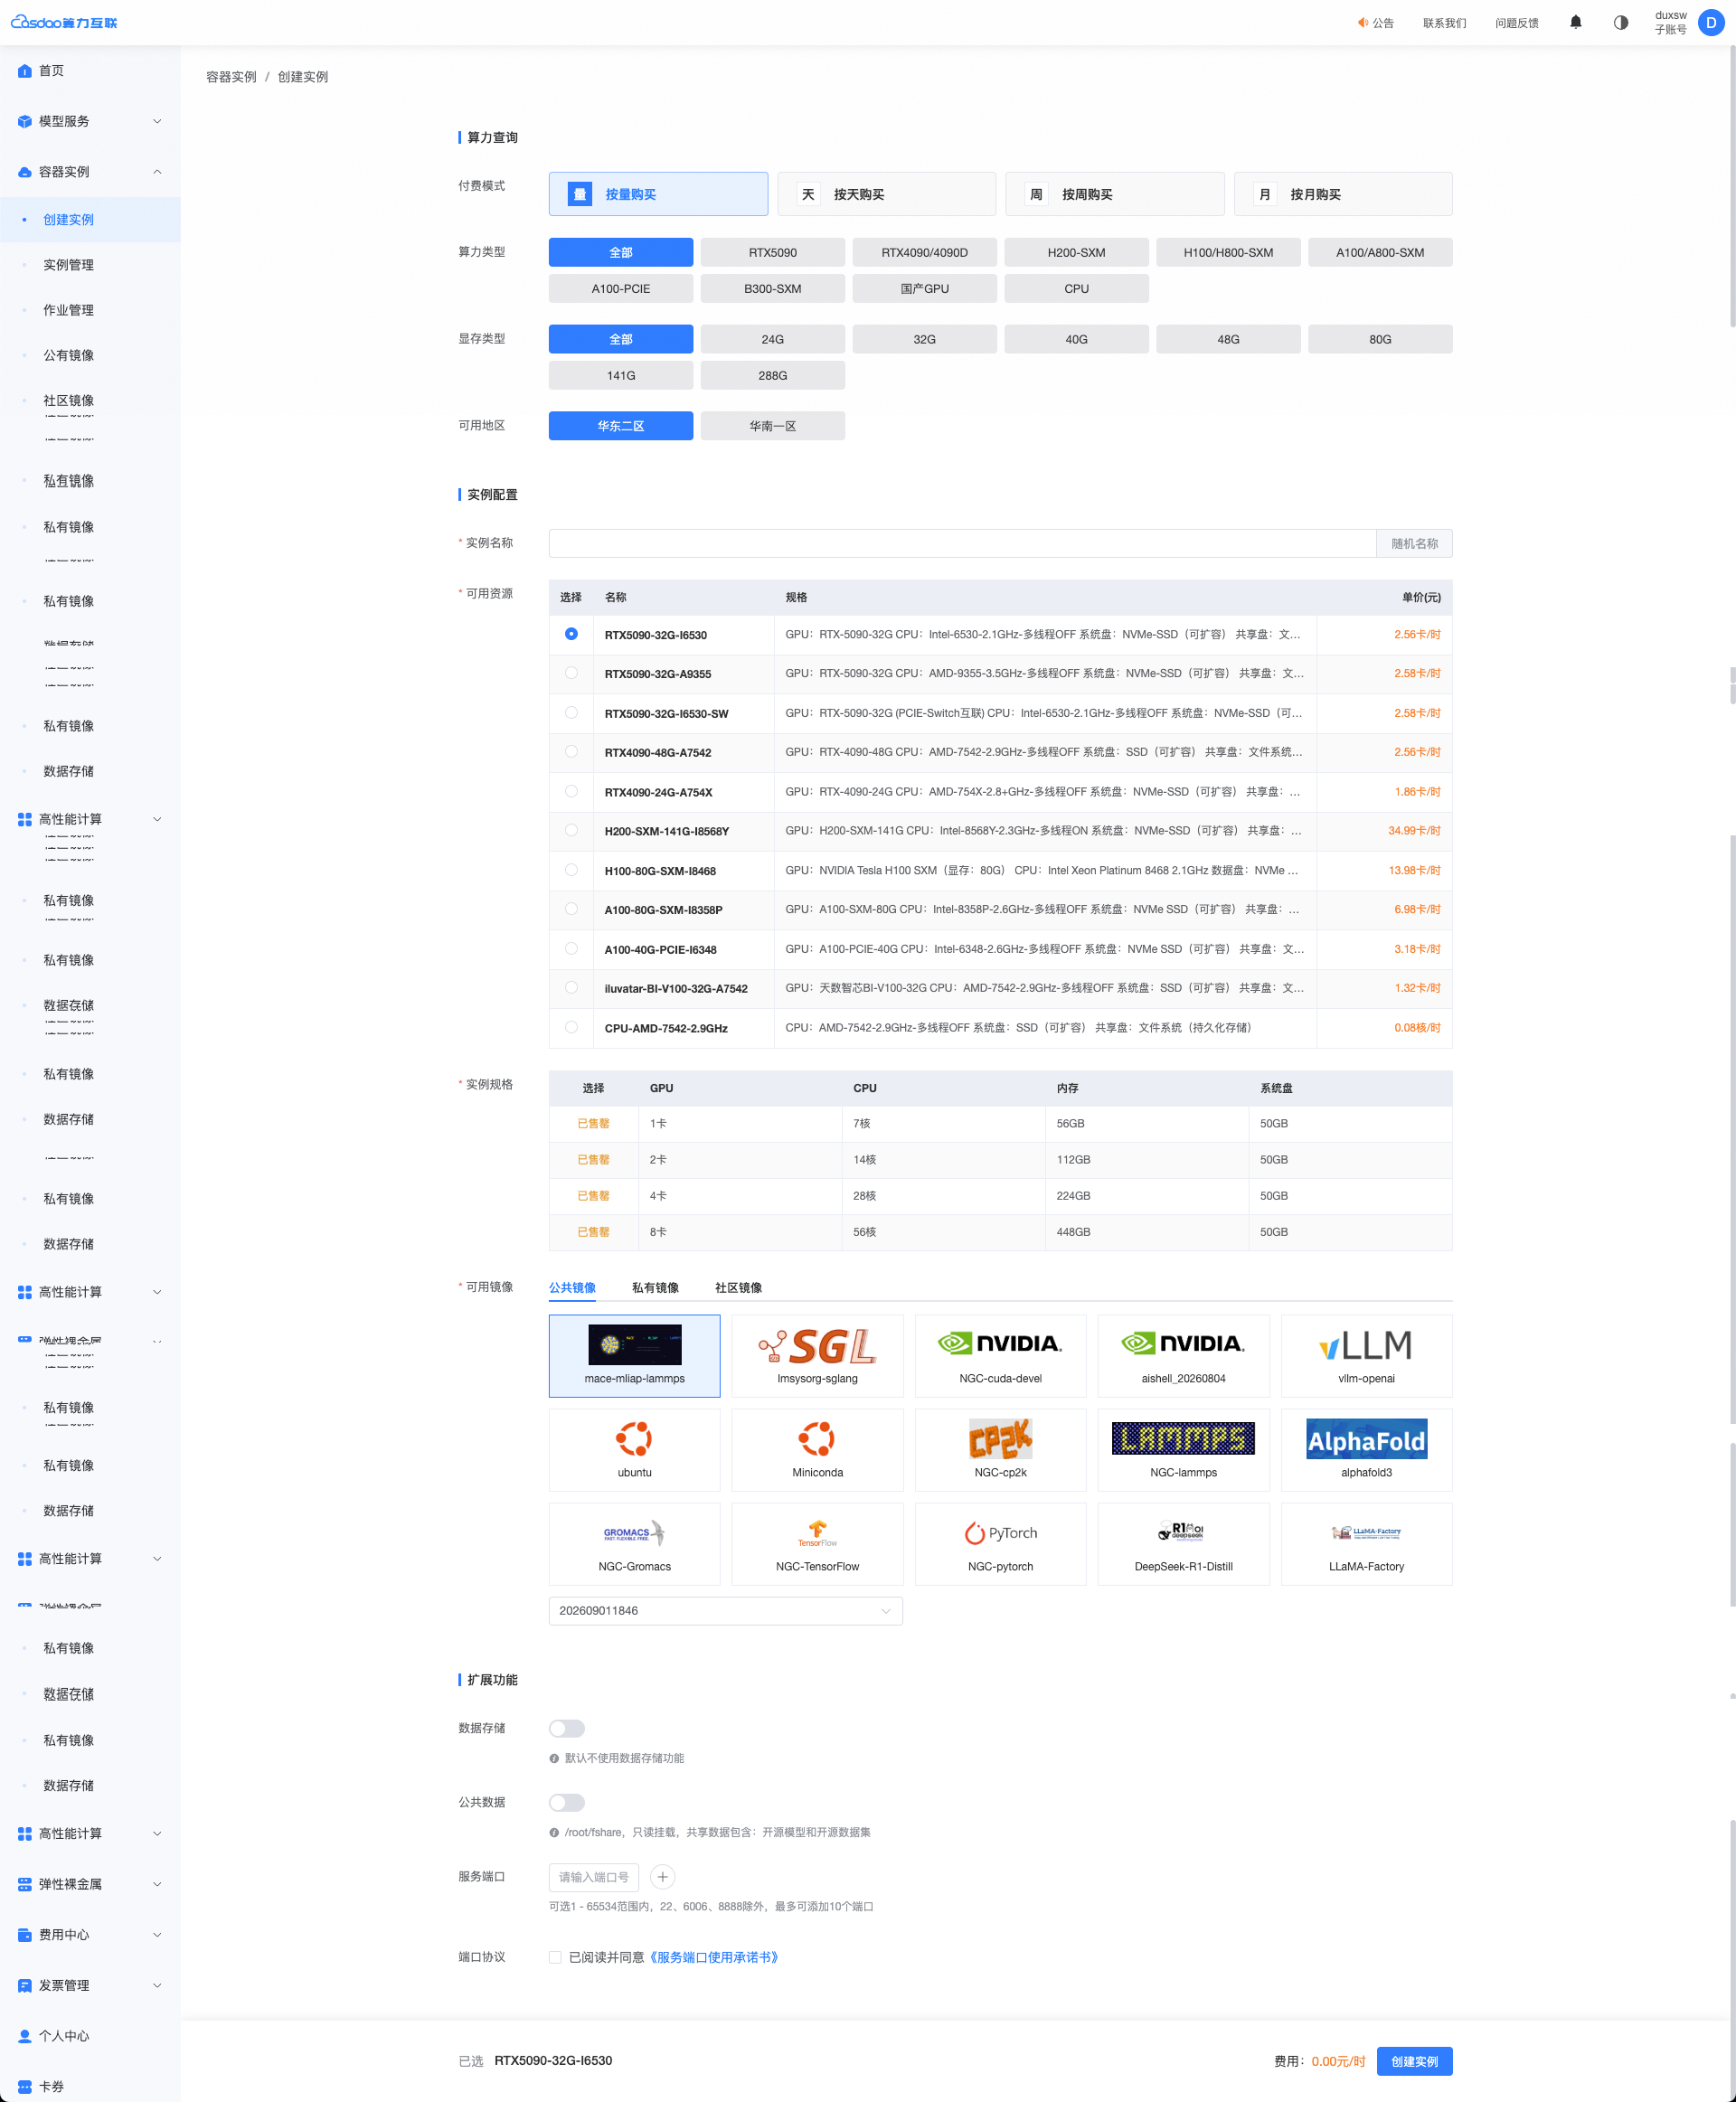Expand the 费用中心 sidebar menu
The image size is (1736, 2102).
[x=90, y=1934]
